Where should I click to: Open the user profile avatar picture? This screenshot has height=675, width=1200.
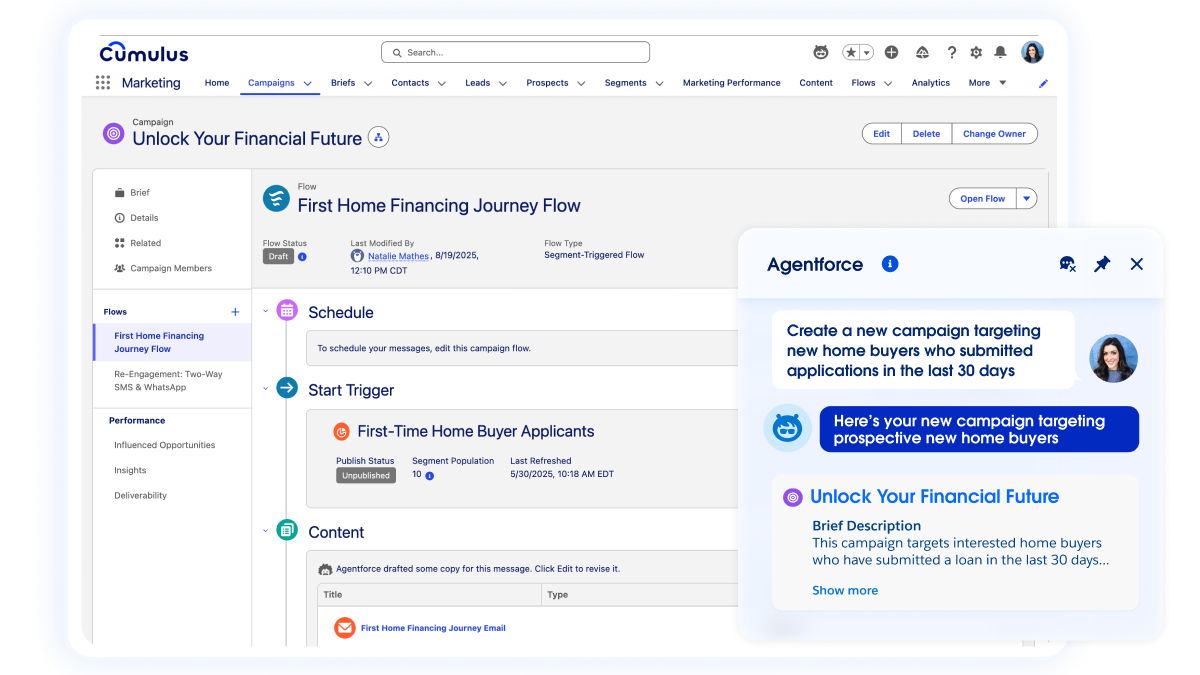(1032, 52)
